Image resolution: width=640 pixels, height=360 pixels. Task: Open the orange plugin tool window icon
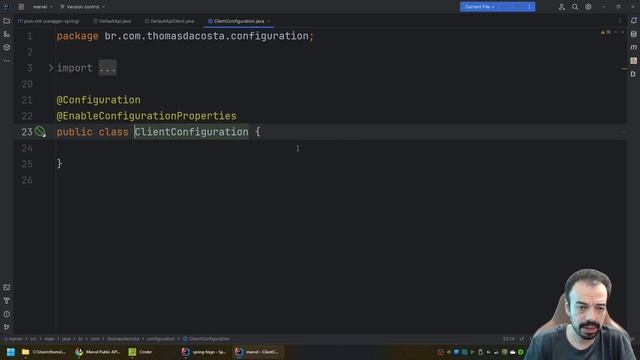633,61
